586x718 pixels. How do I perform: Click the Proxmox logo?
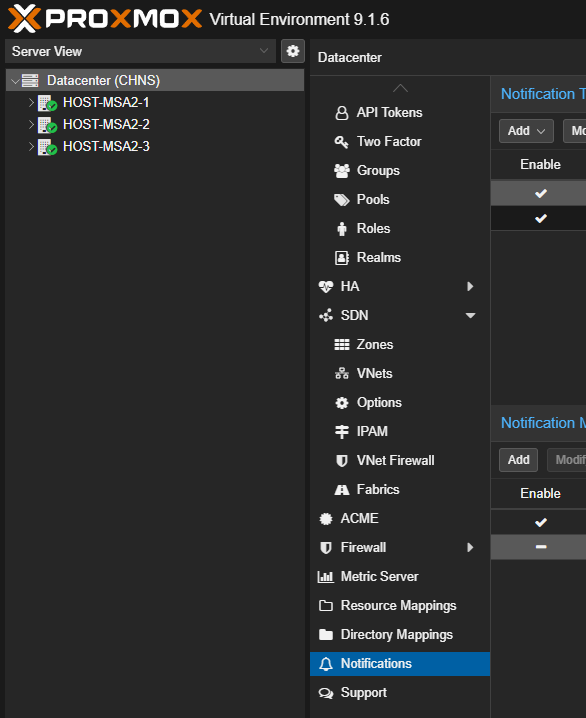(105, 19)
